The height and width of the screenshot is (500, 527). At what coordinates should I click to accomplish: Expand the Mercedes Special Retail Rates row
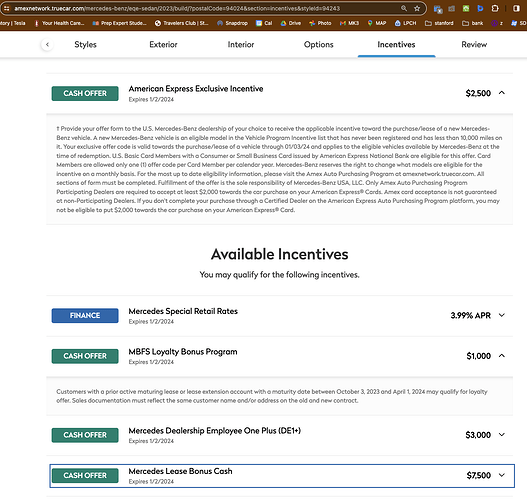[x=502, y=315]
